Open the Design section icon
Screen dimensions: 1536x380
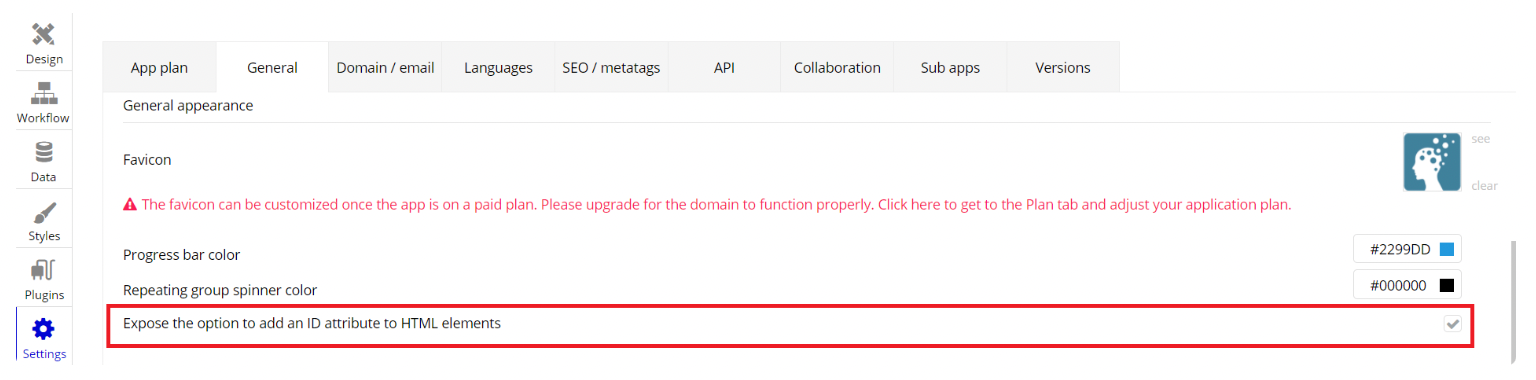coord(44,34)
